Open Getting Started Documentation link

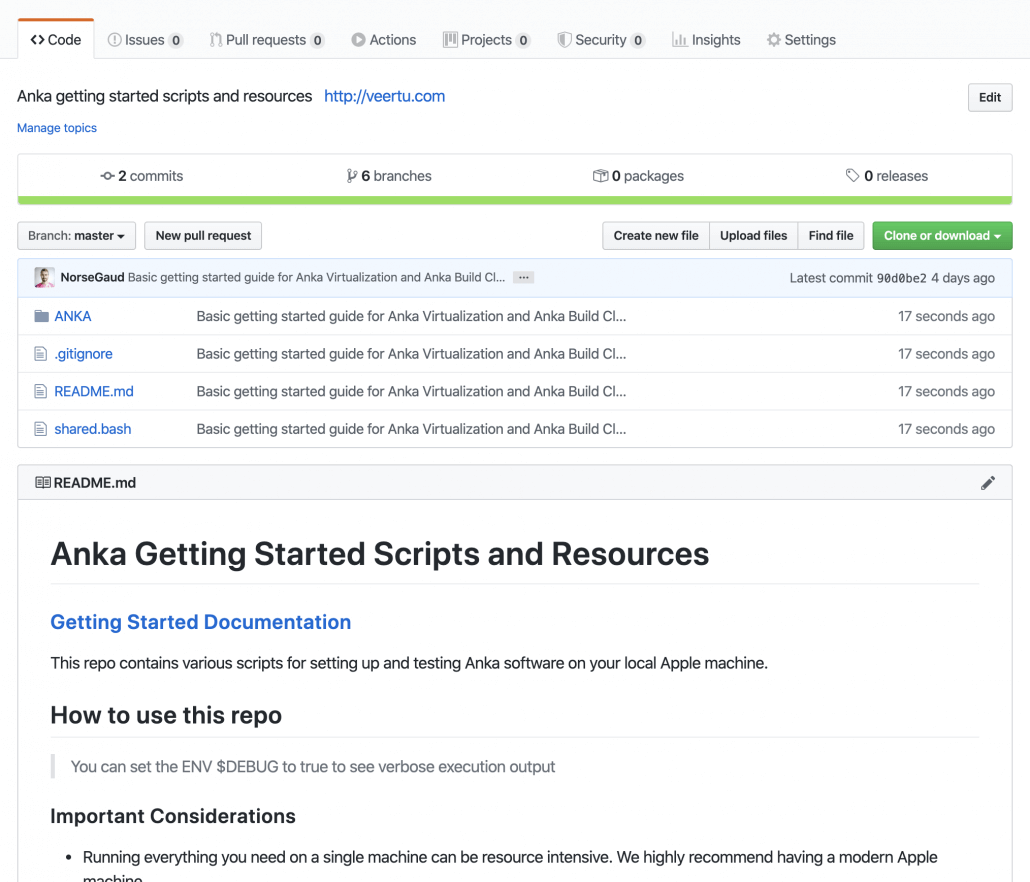(201, 622)
